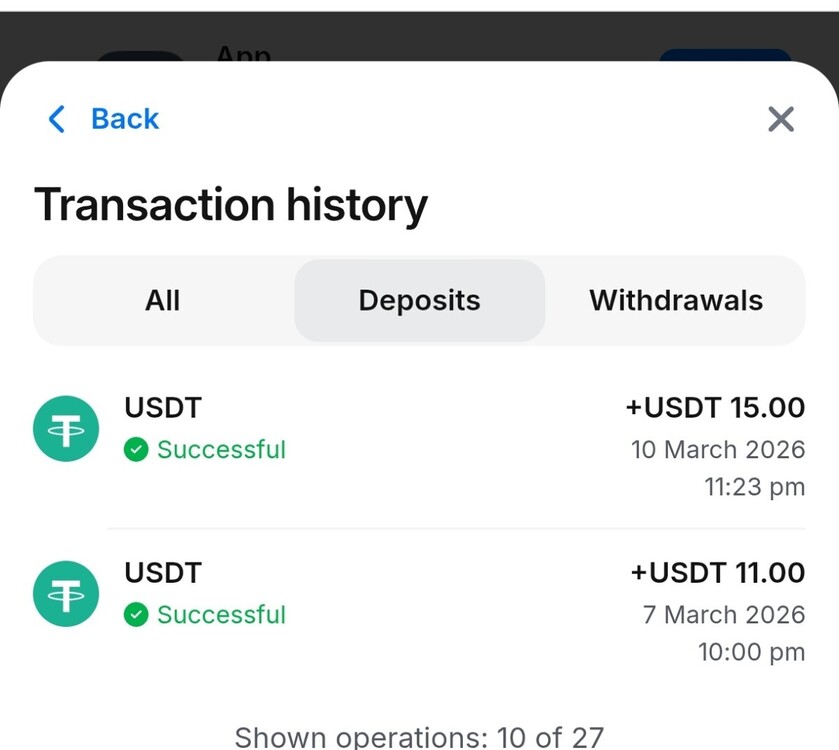
Task: Click the Shown operations 10 of 27 counter
Action: (419, 737)
